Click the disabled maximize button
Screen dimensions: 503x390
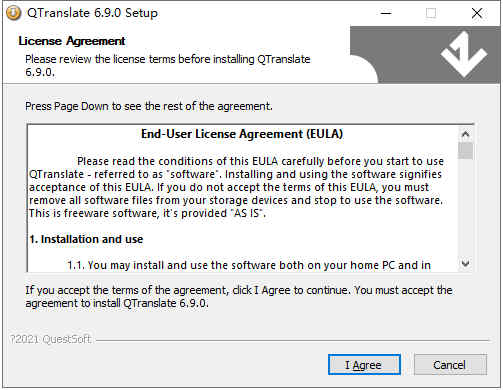tap(431, 13)
